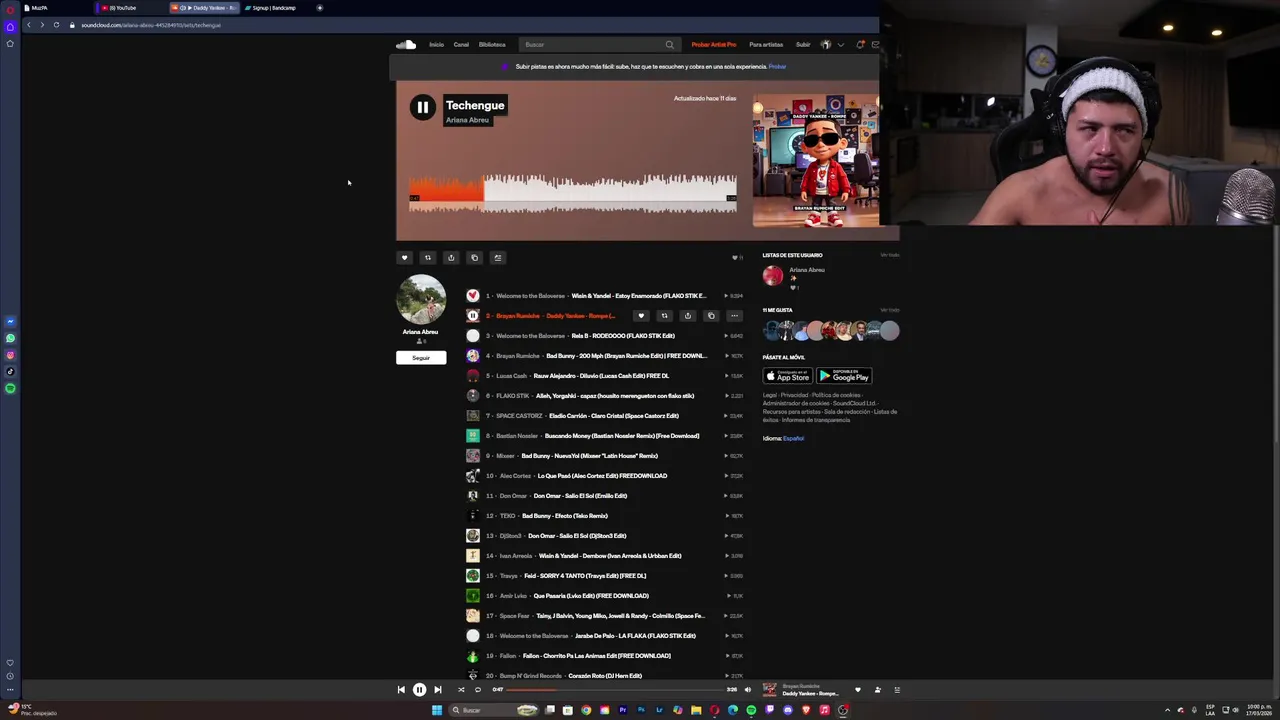
Task: Change language via the Español link
Action: pos(793,438)
